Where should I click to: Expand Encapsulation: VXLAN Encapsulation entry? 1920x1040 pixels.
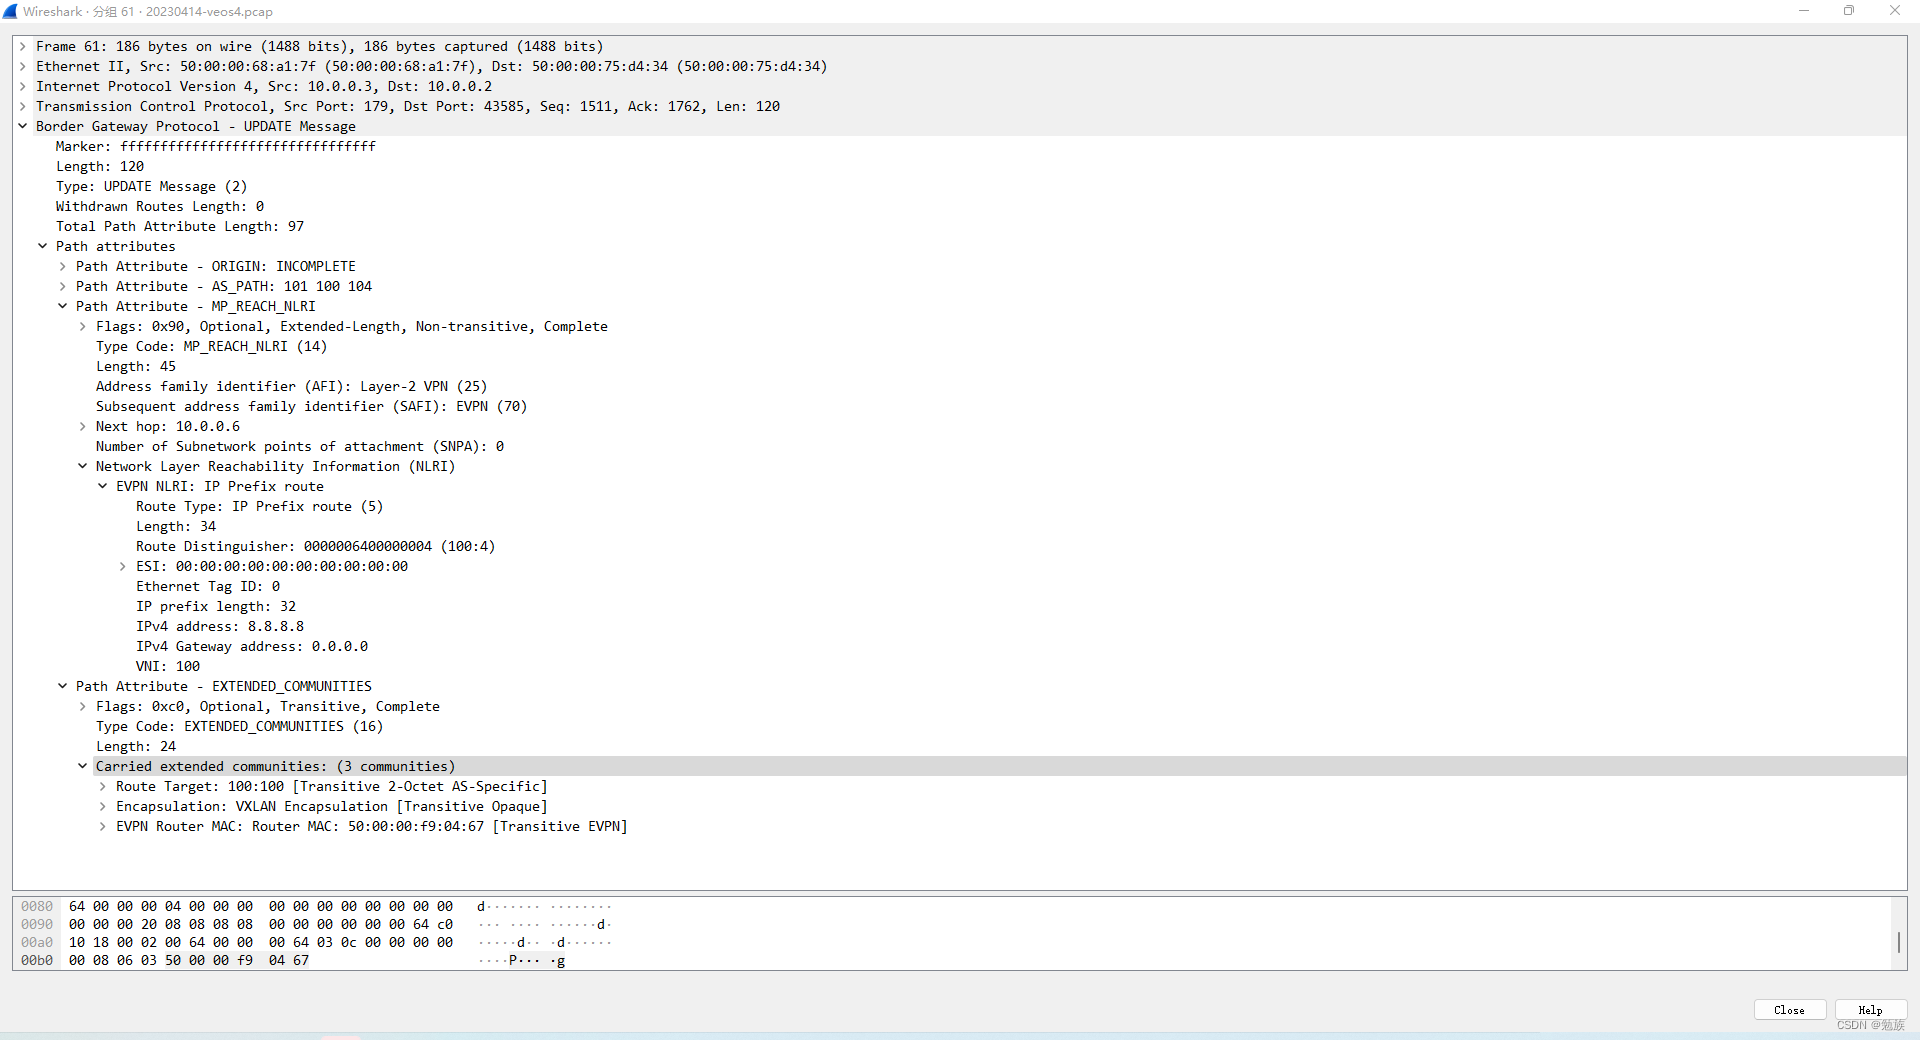pyautogui.click(x=102, y=806)
